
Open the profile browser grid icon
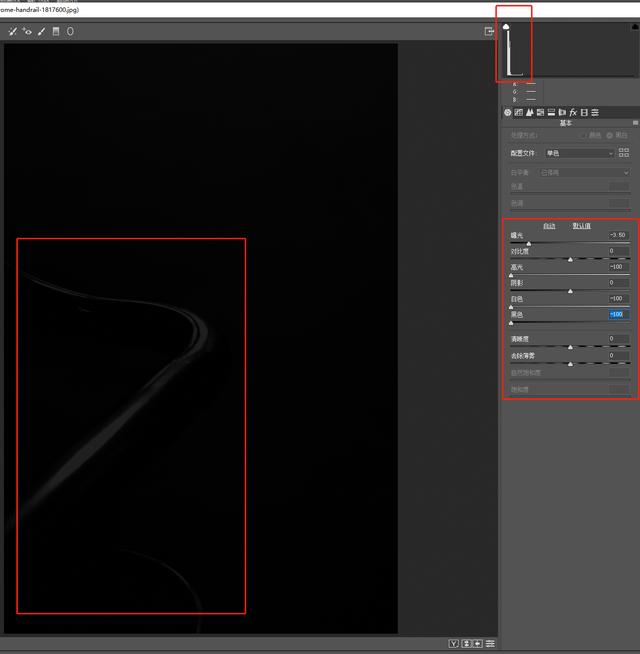[624, 153]
